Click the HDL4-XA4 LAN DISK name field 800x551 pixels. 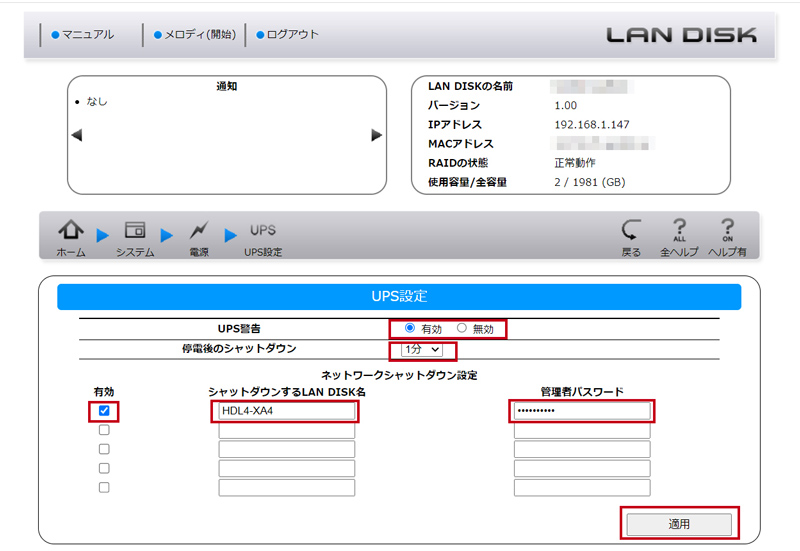point(286,411)
